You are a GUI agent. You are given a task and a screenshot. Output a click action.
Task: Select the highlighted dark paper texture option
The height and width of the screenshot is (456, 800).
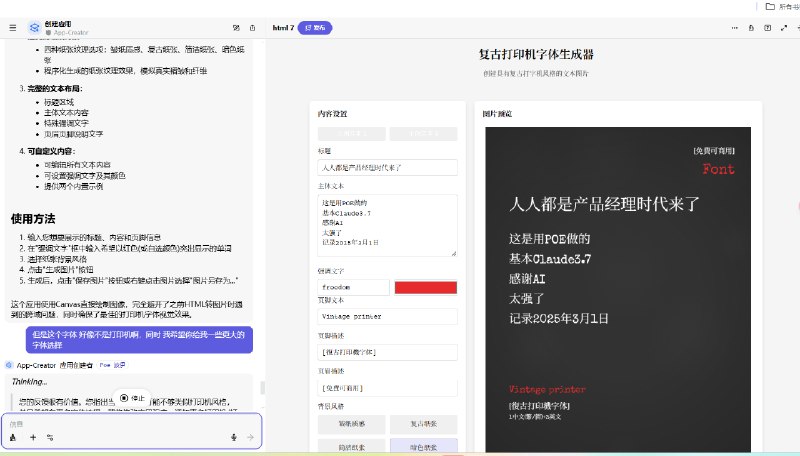click(423, 447)
